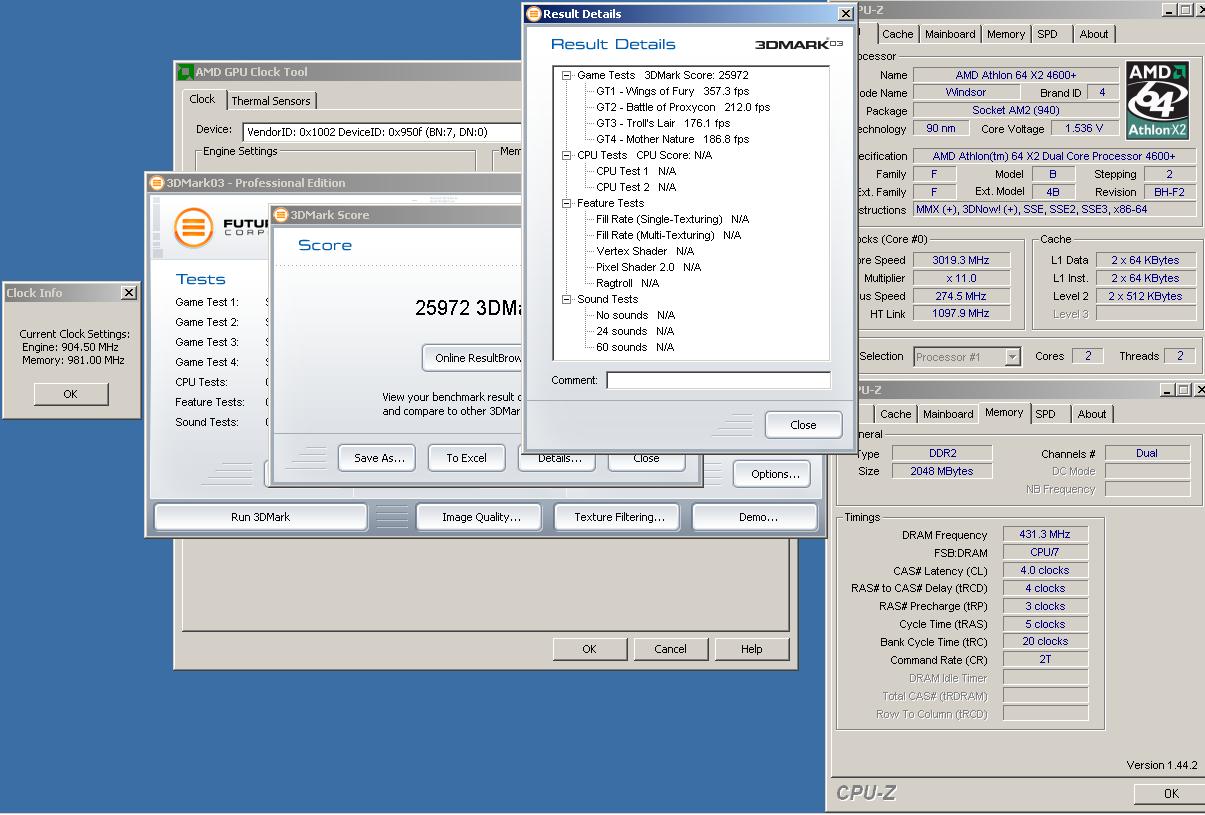
Task: Click the Comment input field
Action: pyautogui.click(x=718, y=380)
